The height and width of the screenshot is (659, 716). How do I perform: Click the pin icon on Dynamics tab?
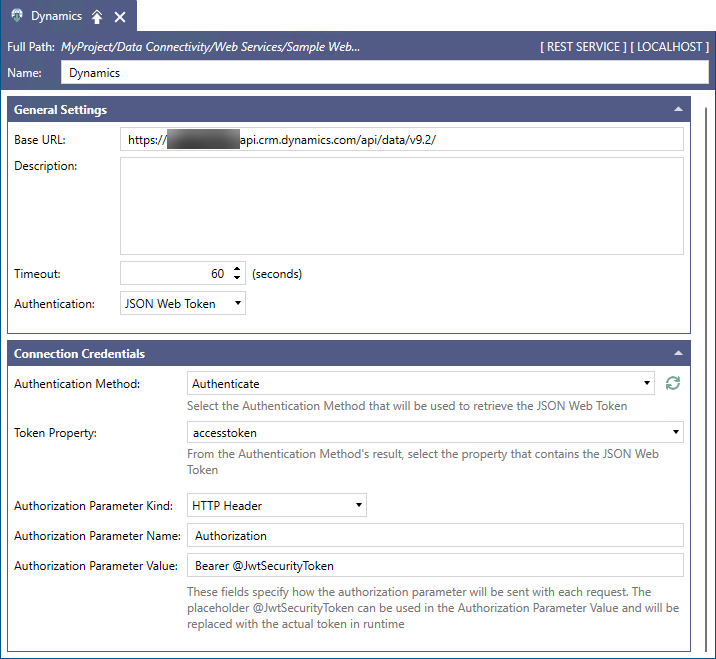click(97, 17)
